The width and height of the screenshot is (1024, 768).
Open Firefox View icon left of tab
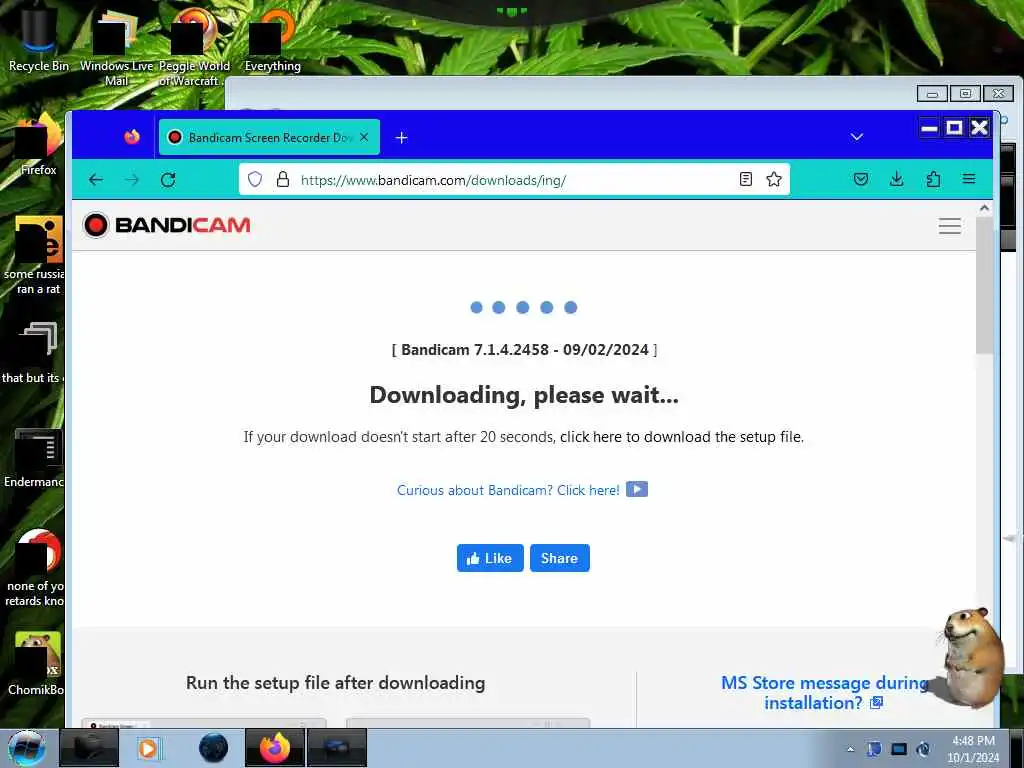(132, 137)
